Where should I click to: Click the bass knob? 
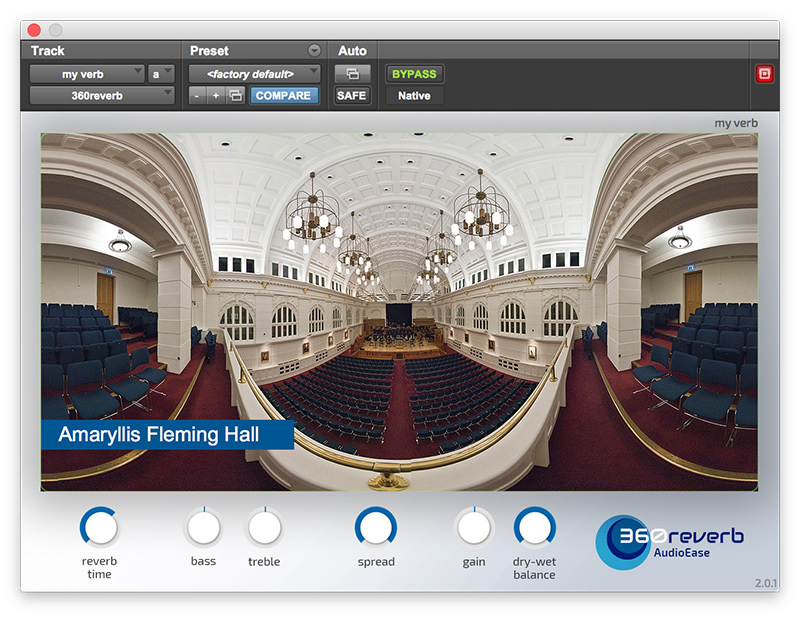point(204,527)
